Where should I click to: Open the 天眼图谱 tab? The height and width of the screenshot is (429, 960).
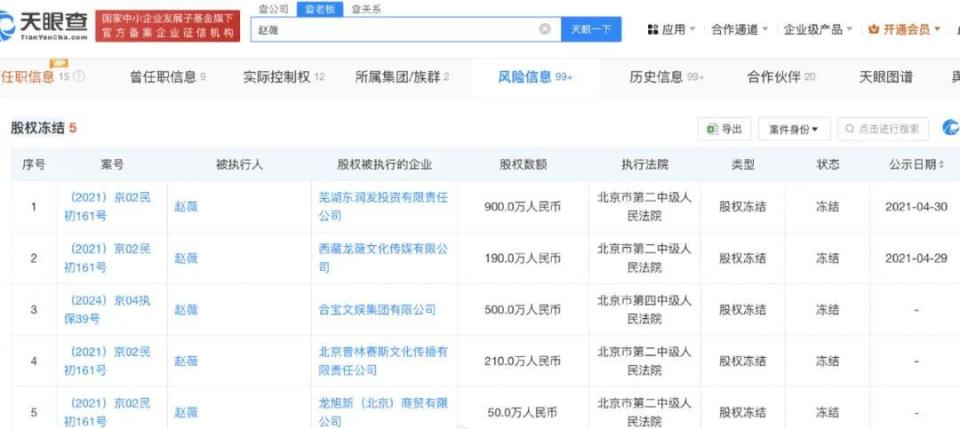point(886,77)
